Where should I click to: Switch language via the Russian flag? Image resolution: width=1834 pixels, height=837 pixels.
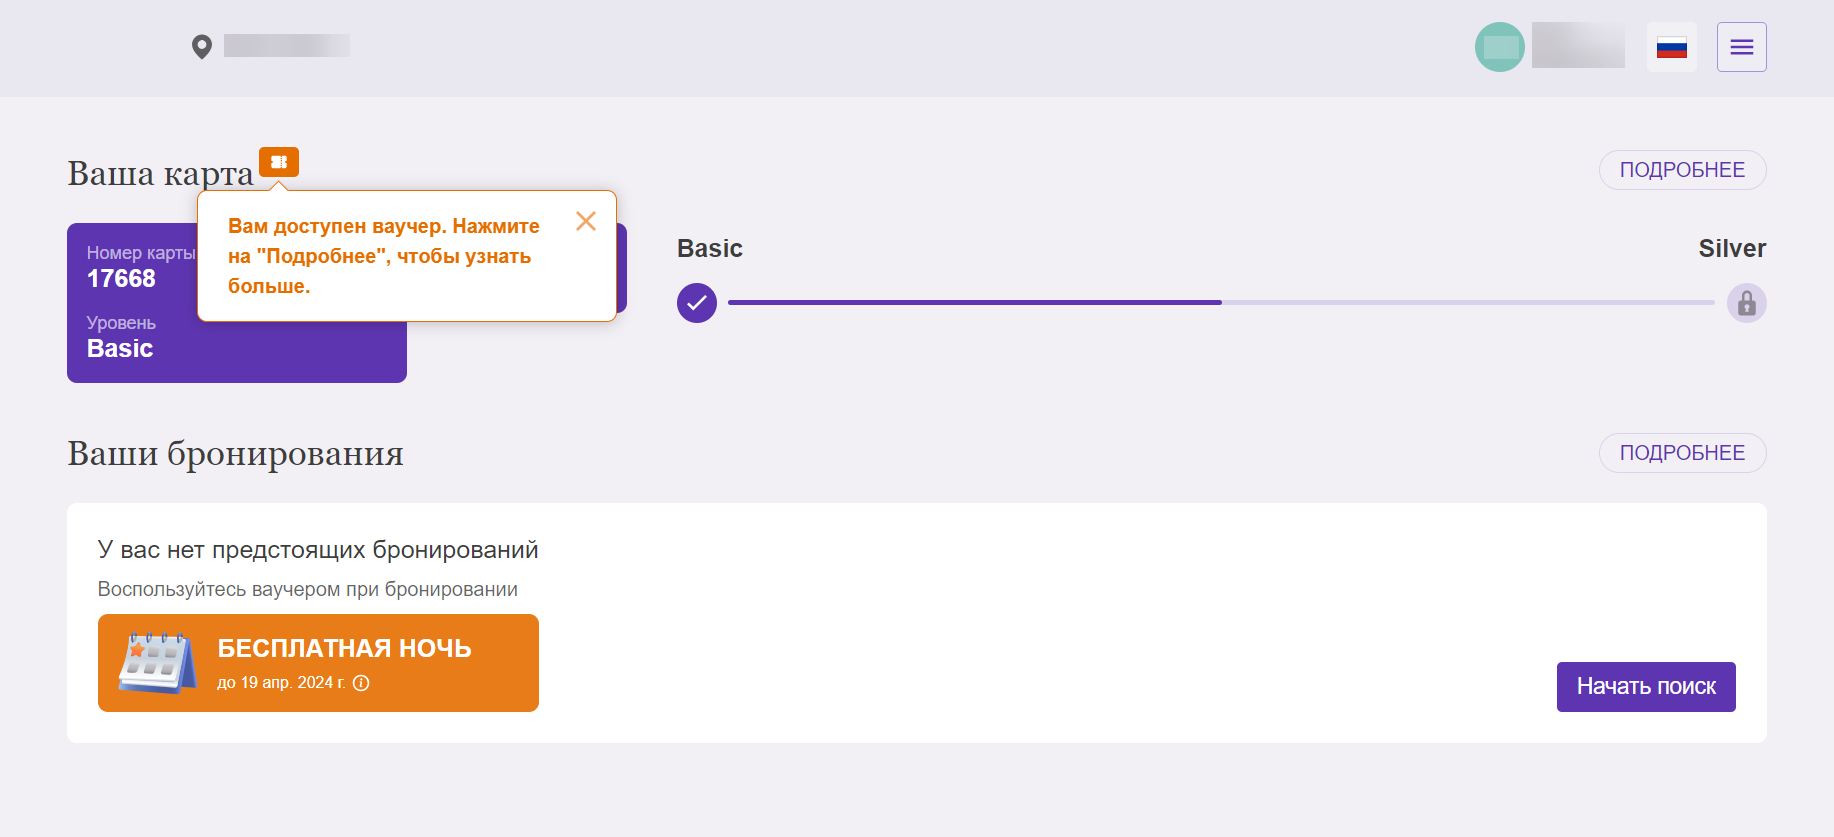1672,47
